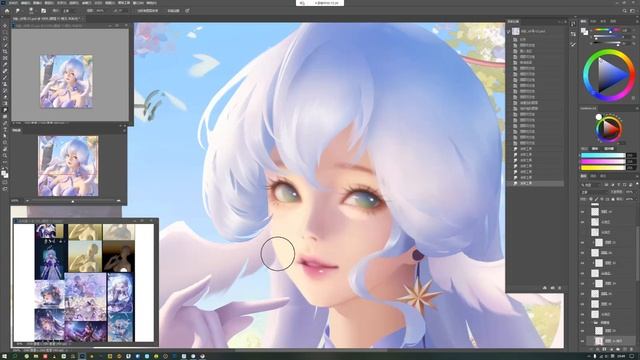Open the workspace switcher at top right
The image size is (640, 360).
[x=633, y=11]
